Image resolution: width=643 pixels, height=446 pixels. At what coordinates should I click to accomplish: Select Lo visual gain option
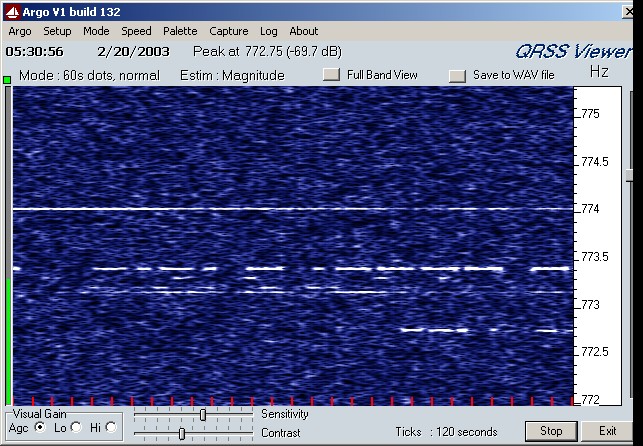[x=76, y=428]
